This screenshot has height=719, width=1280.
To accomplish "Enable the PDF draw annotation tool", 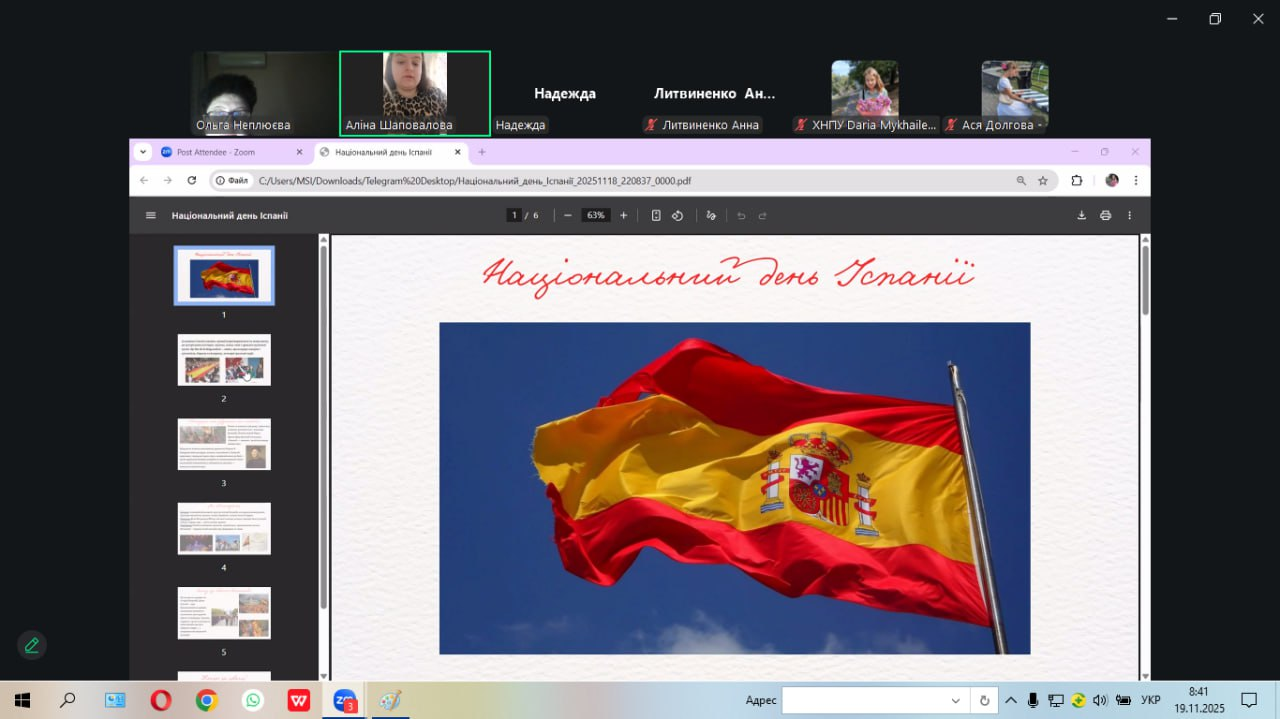I will (x=711, y=215).
